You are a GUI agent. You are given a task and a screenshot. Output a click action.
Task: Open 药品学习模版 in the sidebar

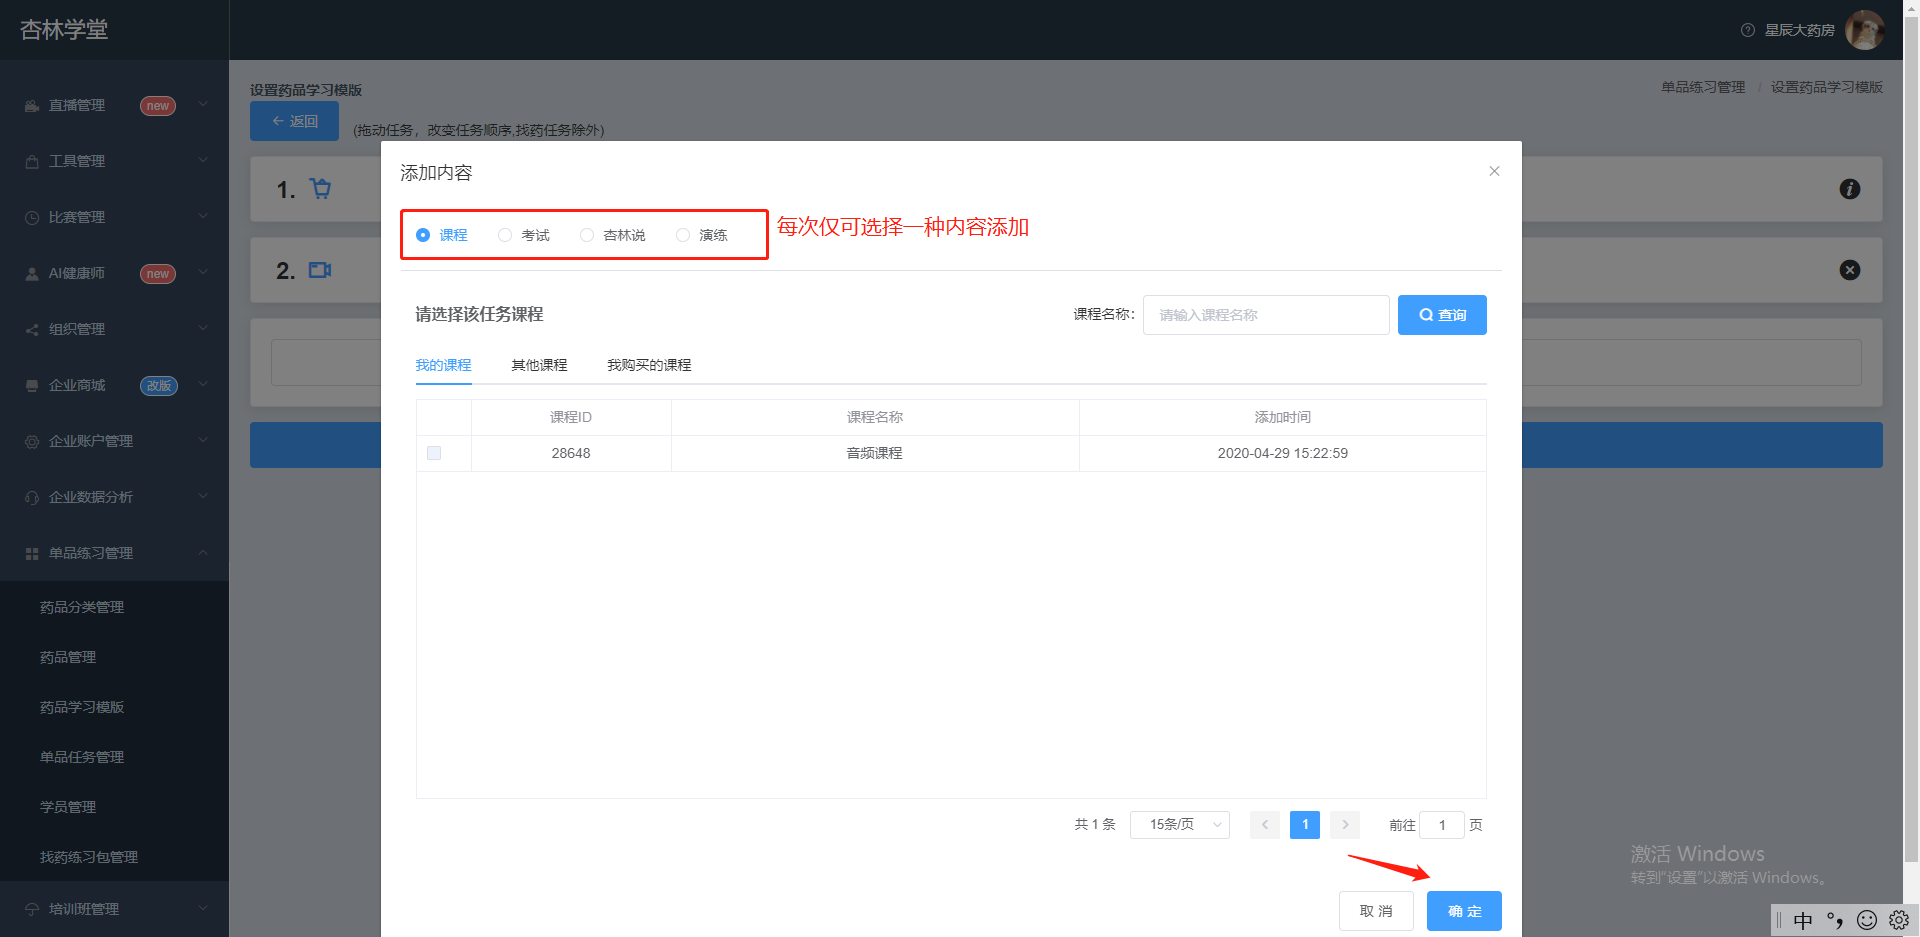(82, 707)
